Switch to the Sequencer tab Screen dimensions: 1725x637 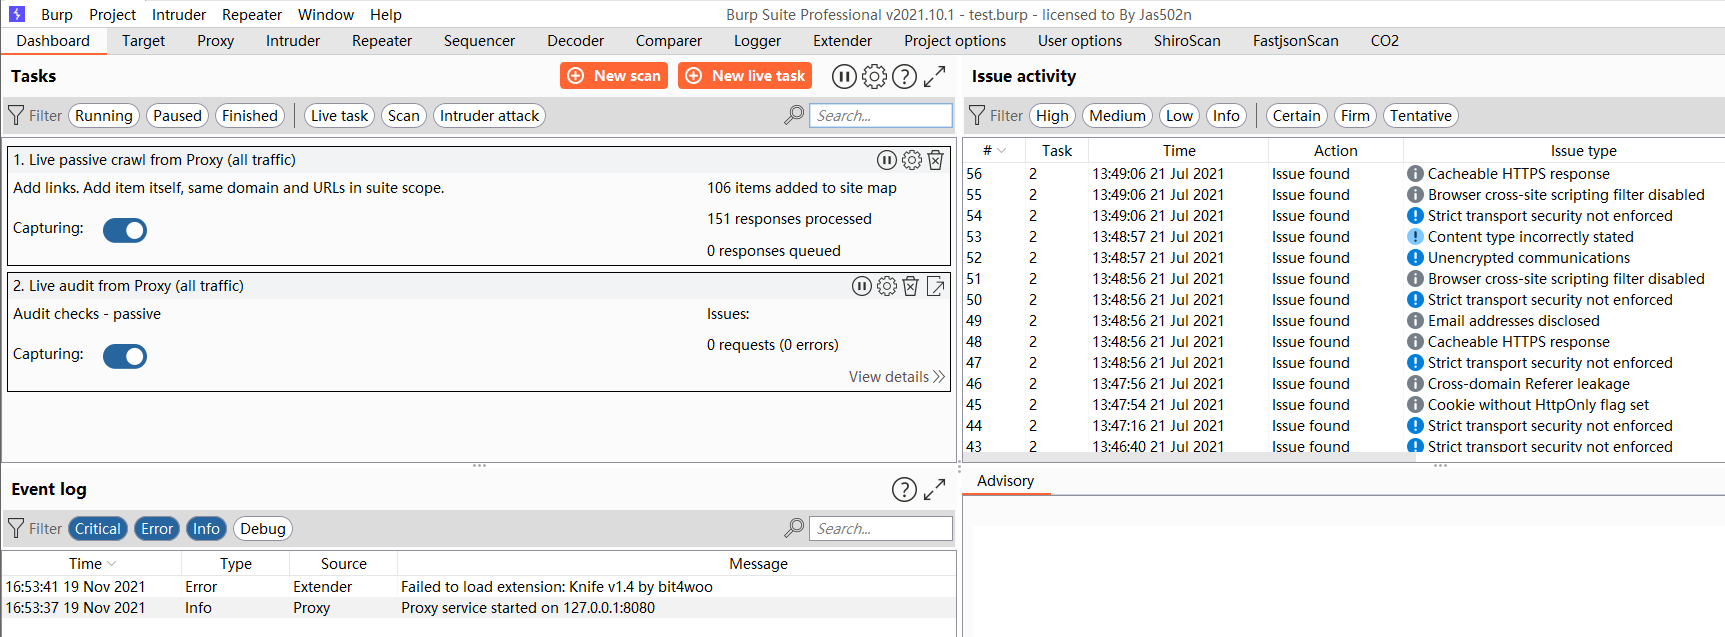480,41
